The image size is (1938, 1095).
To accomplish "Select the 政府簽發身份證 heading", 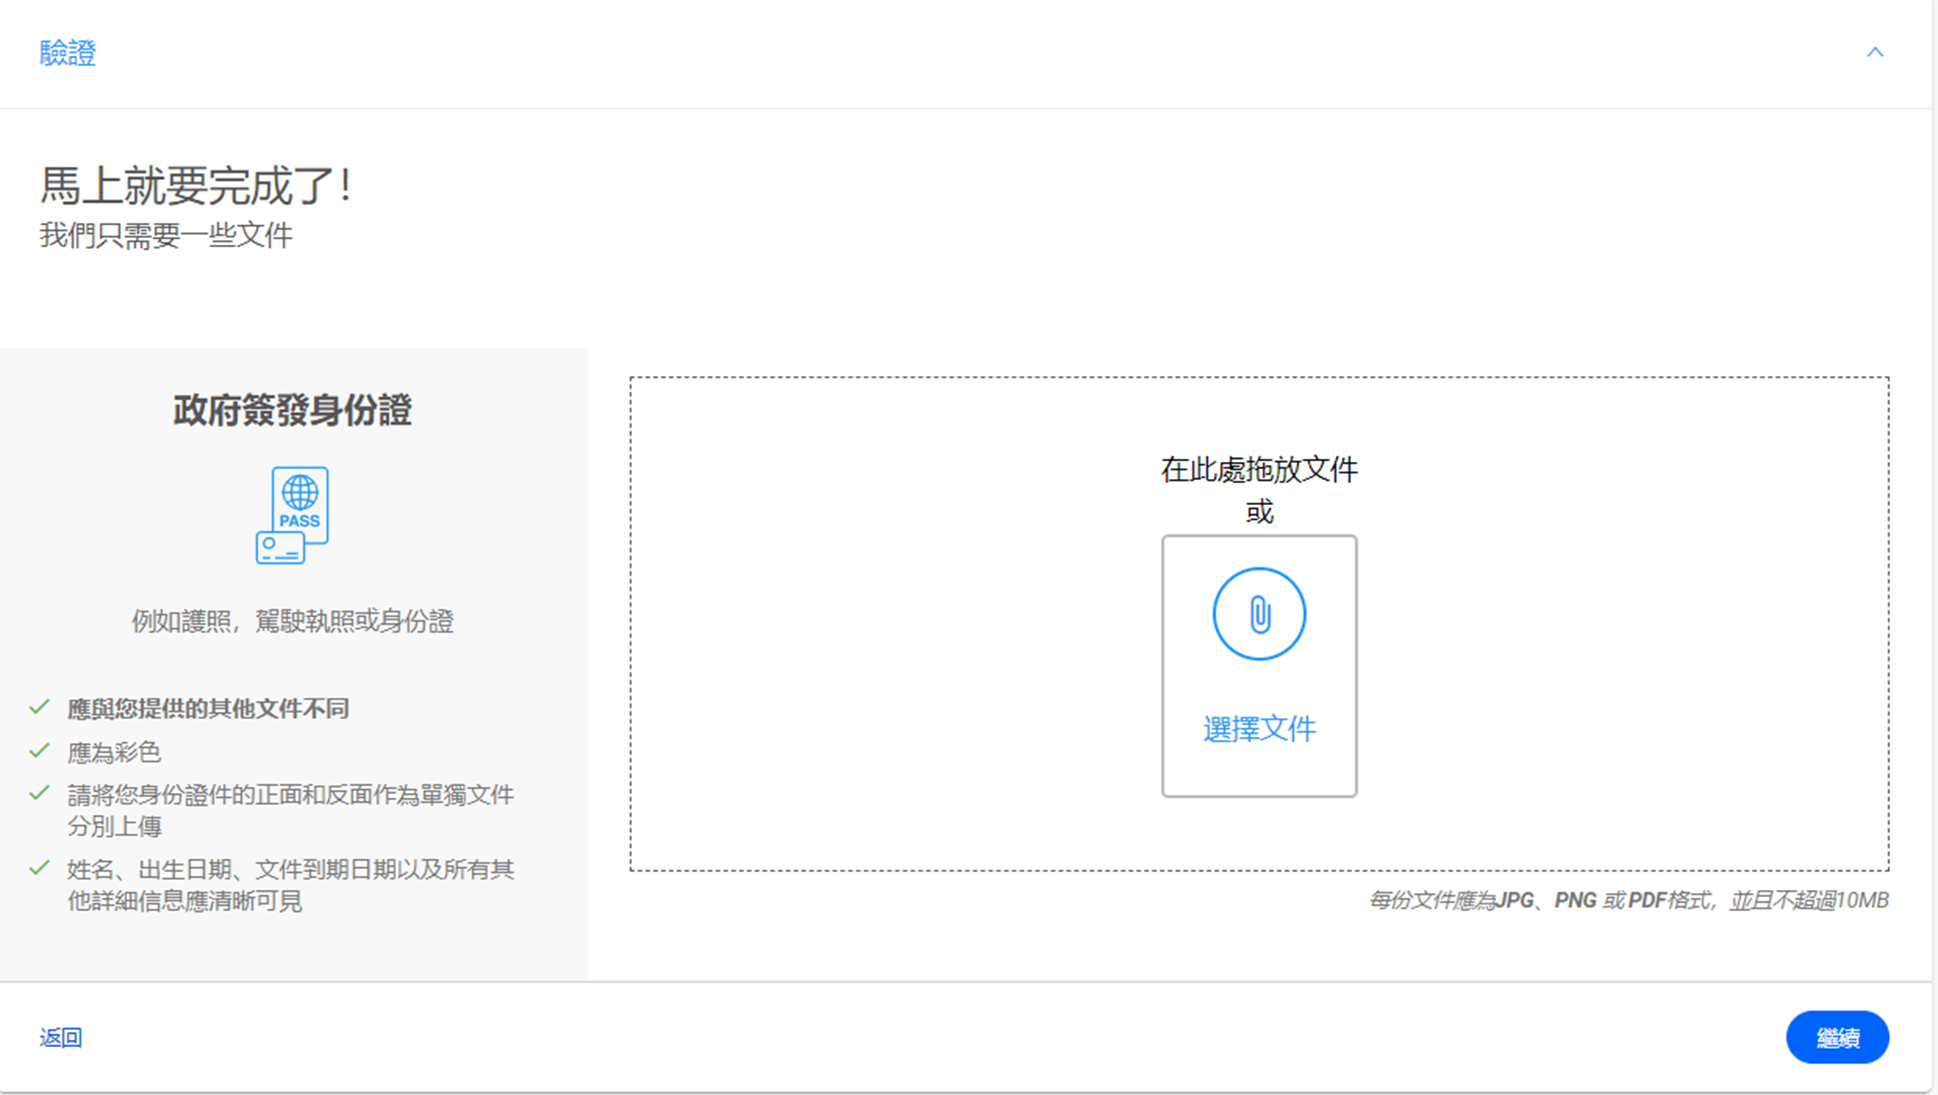I will [292, 410].
